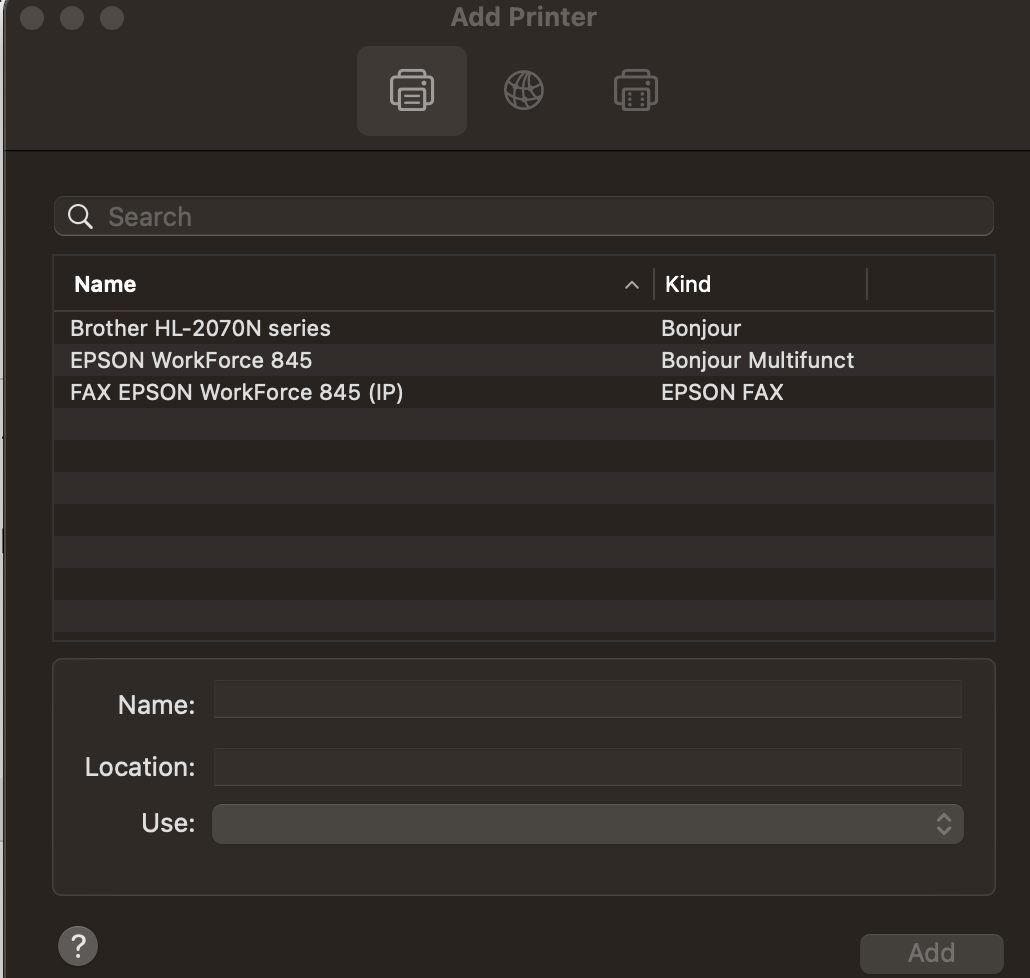Close the Add Printer window
1030x978 pixels.
pos(32,18)
